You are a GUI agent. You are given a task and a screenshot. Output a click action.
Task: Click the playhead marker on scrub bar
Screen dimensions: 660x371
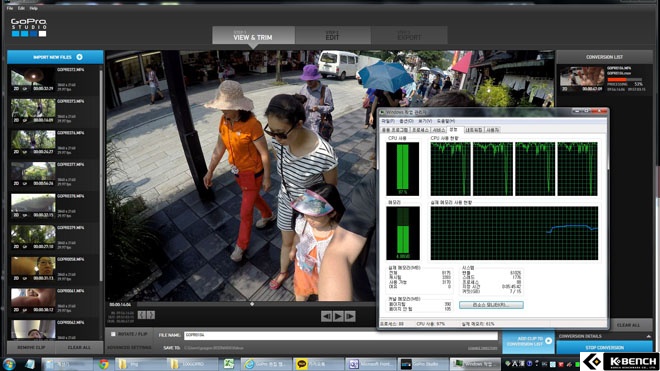click(x=252, y=304)
